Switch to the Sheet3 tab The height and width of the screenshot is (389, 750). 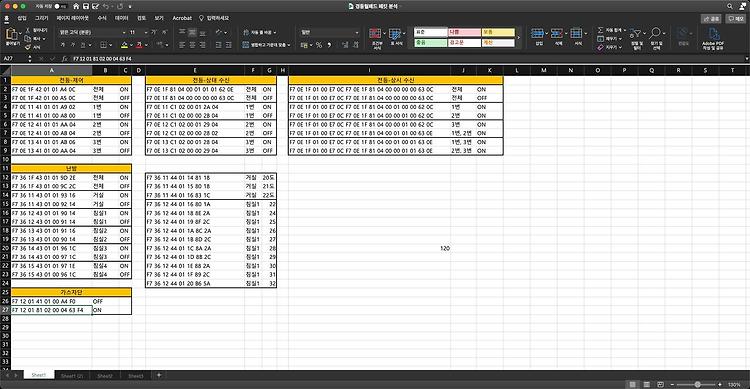pos(135,376)
